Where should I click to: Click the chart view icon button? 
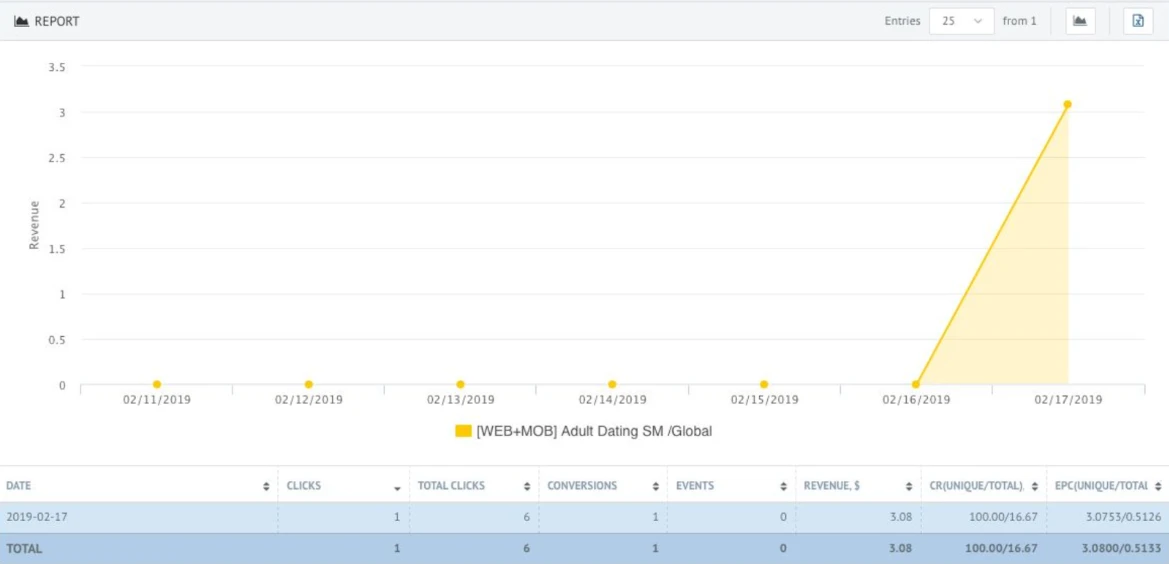(1080, 21)
